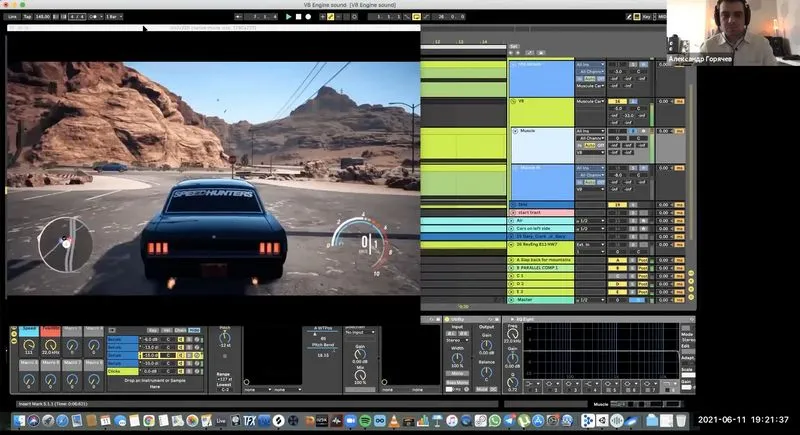The image size is (800, 435).
Task: Select the 145.00 tempo field
Action: (43, 17)
